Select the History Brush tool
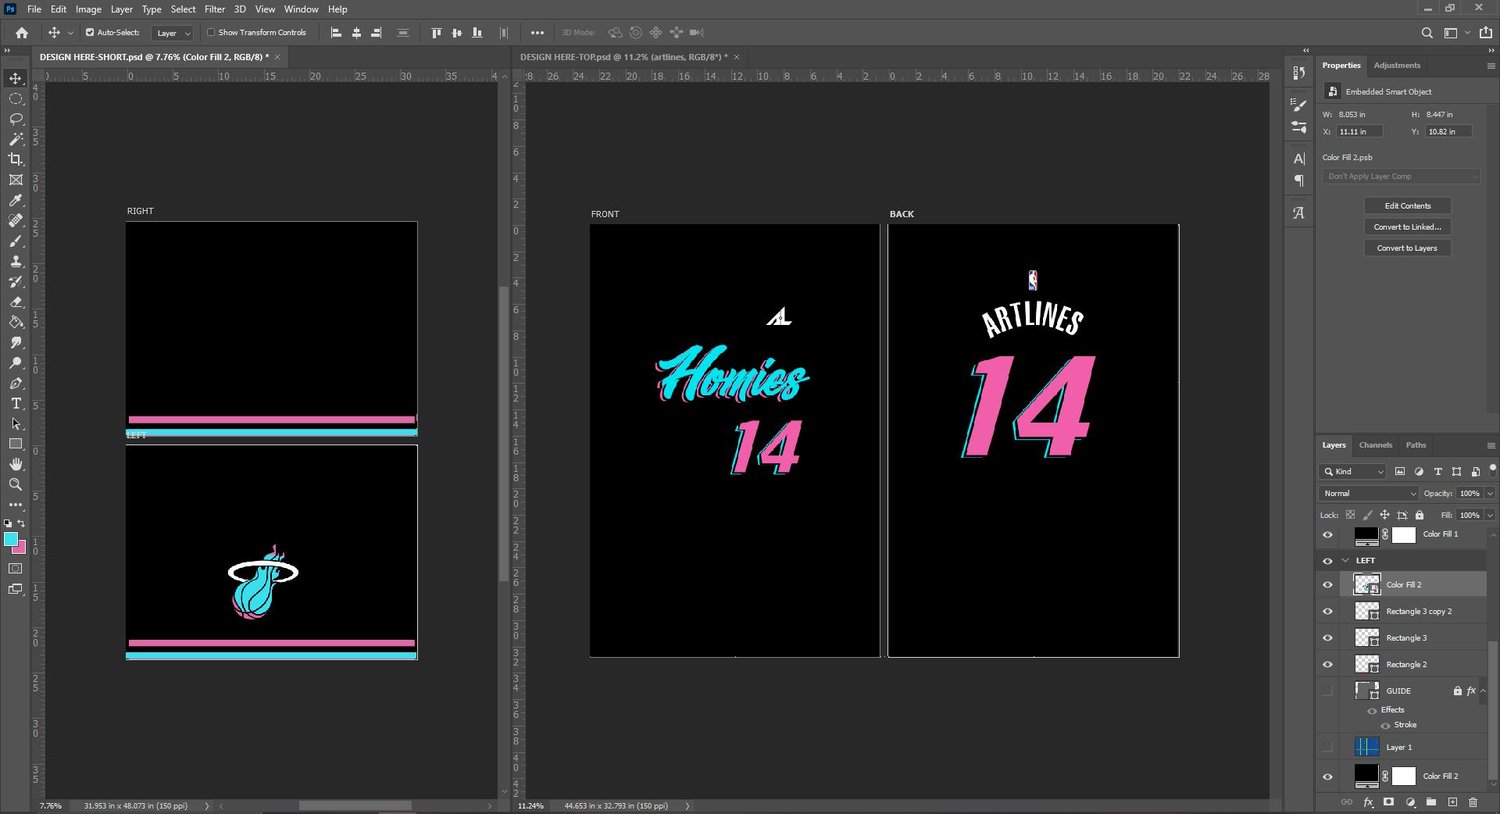The width and height of the screenshot is (1500, 814). point(15,281)
